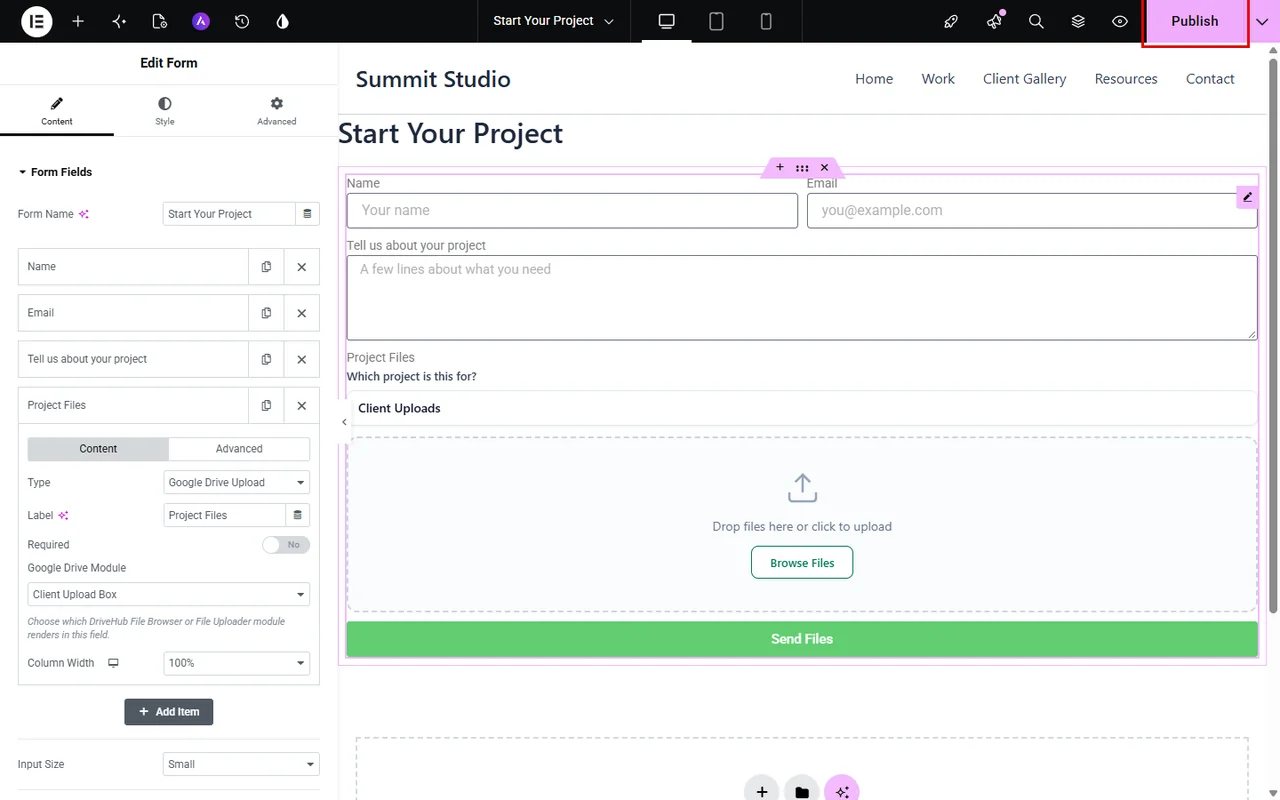Duplicate the Email form field
Image resolution: width=1280 pixels, height=800 pixels.
tap(266, 313)
